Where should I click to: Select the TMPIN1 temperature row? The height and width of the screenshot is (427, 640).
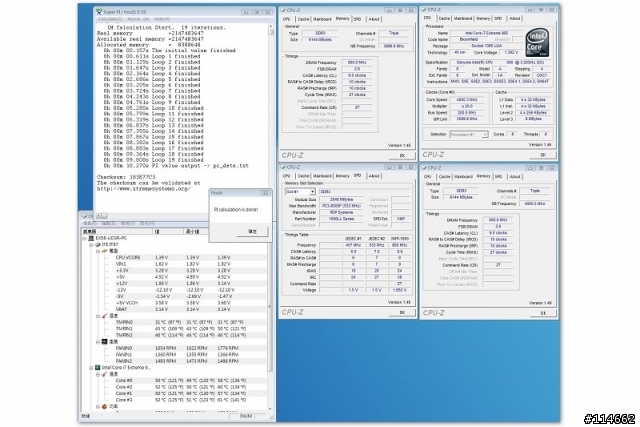tap(175, 329)
